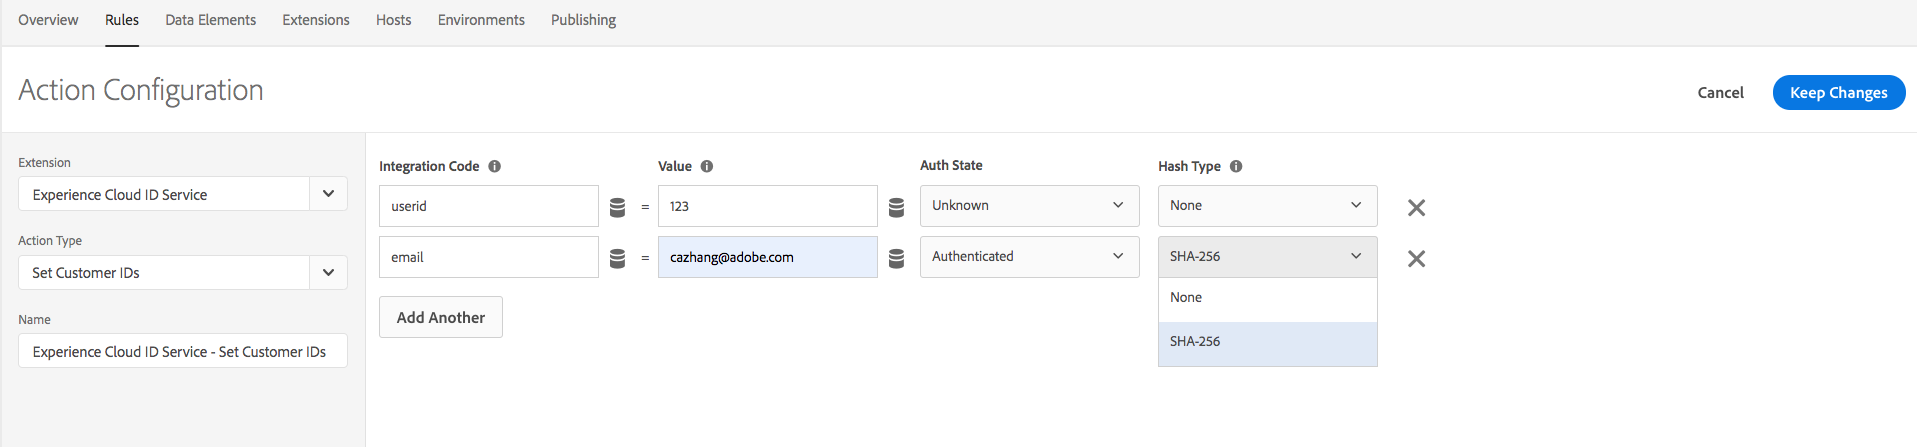Image resolution: width=1917 pixels, height=447 pixels.
Task: Open Hash Type dropdown for userid row
Action: pyautogui.click(x=1267, y=205)
